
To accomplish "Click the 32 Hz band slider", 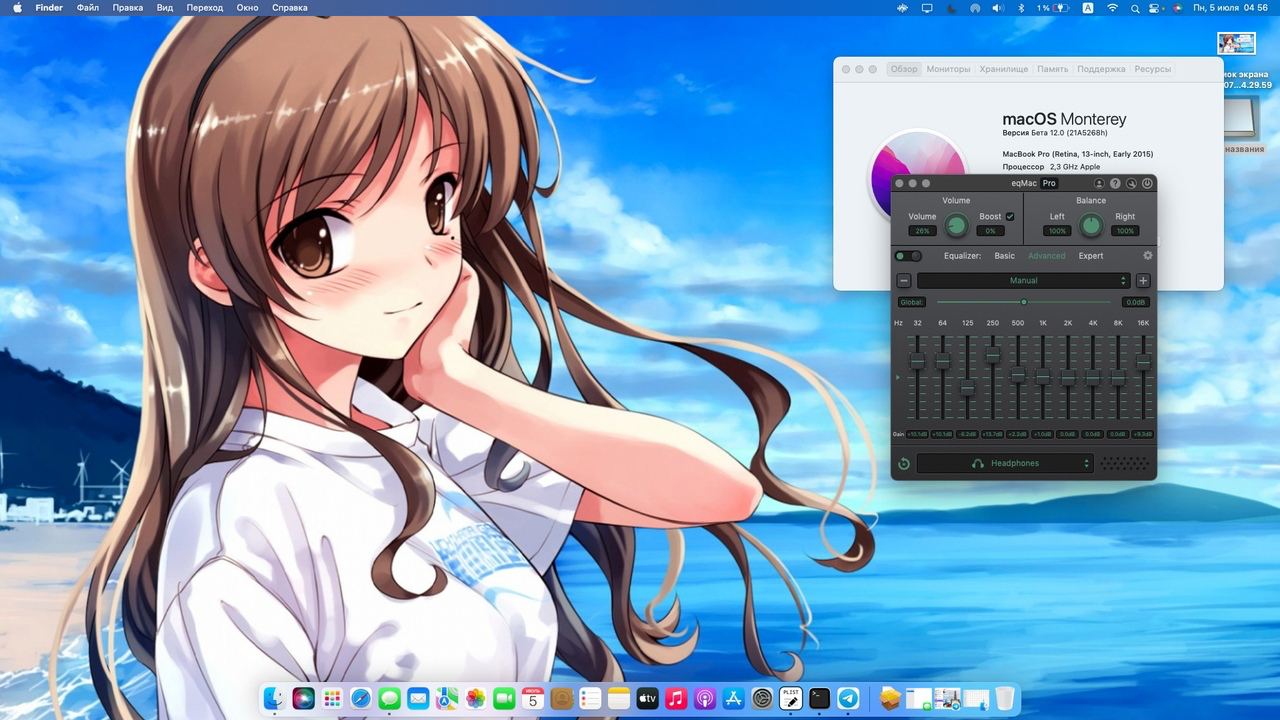I will click(917, 378).
